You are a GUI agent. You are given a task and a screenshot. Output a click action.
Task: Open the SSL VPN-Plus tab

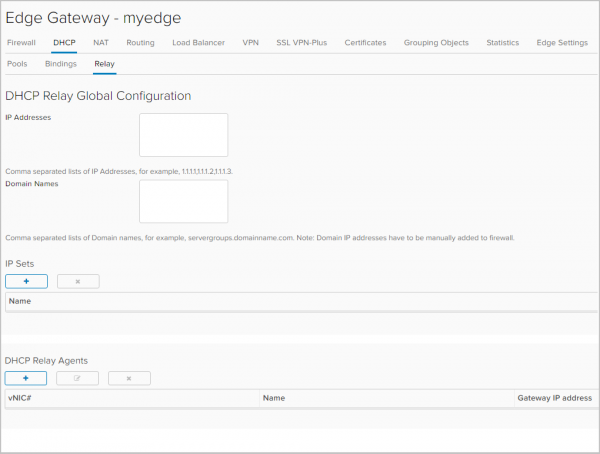[x=301, y=43]
